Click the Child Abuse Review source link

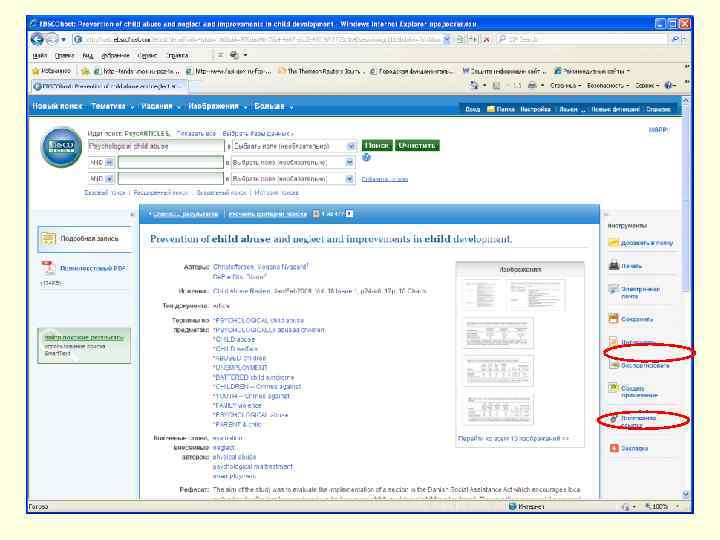tap(242, 291)
